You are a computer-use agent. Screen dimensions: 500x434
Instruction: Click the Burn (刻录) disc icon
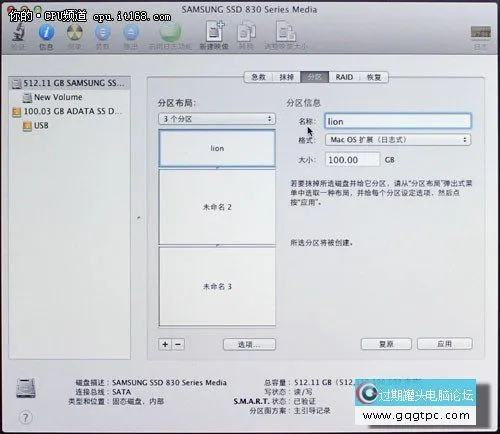tap(75, 33)
